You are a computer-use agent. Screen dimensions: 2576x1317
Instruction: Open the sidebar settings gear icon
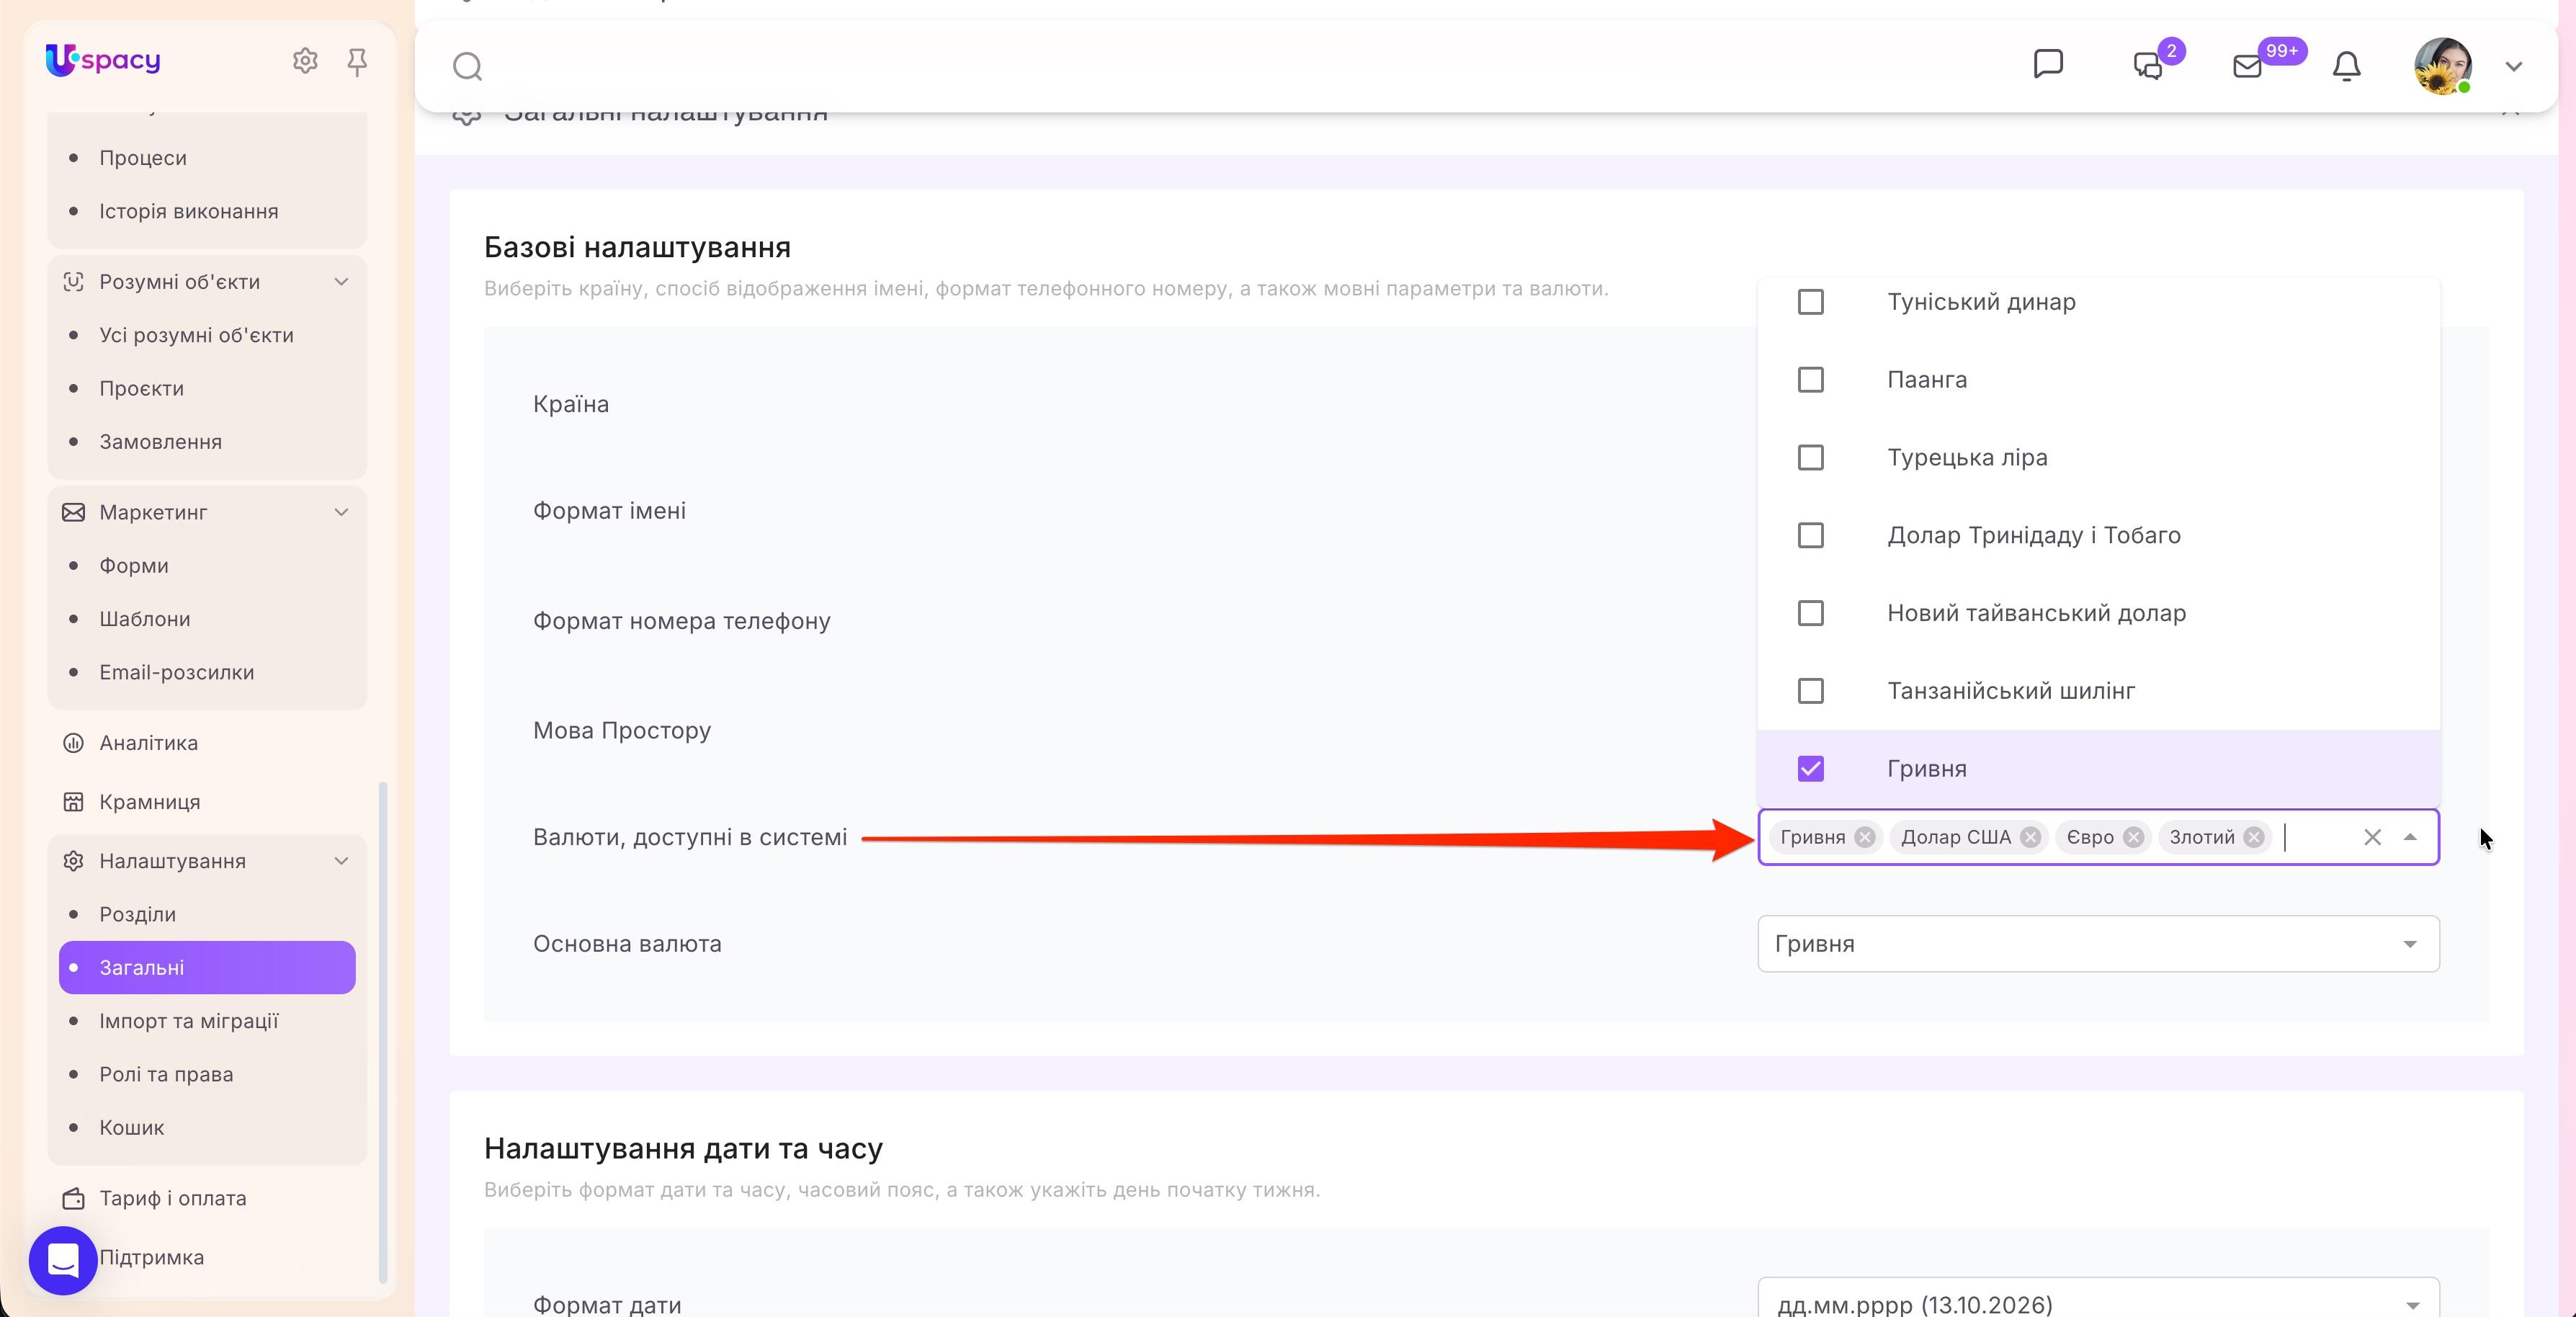point(305,61)
